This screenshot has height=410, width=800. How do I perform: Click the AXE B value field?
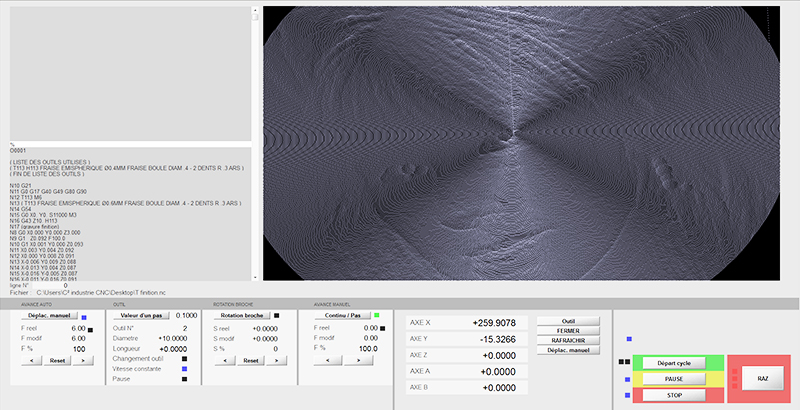coord(497,388)
